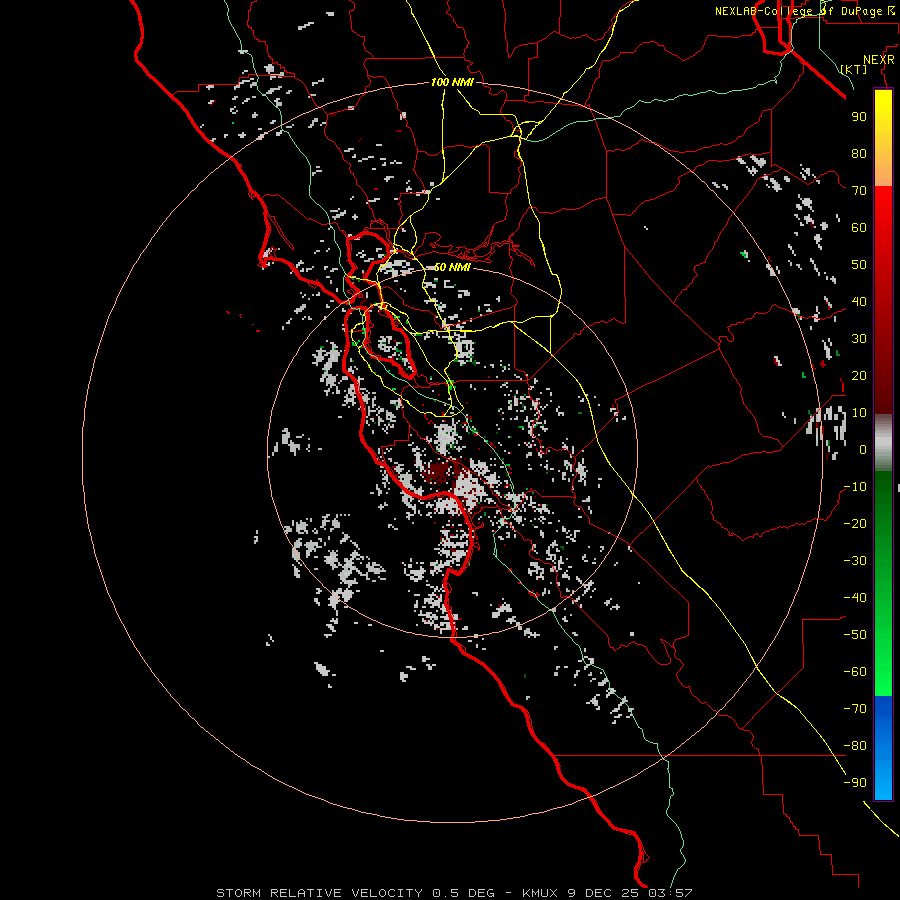Viewport: 900px width, 900px height.
Task: Click the 60 value on the velocity scale
Action: 859,227
